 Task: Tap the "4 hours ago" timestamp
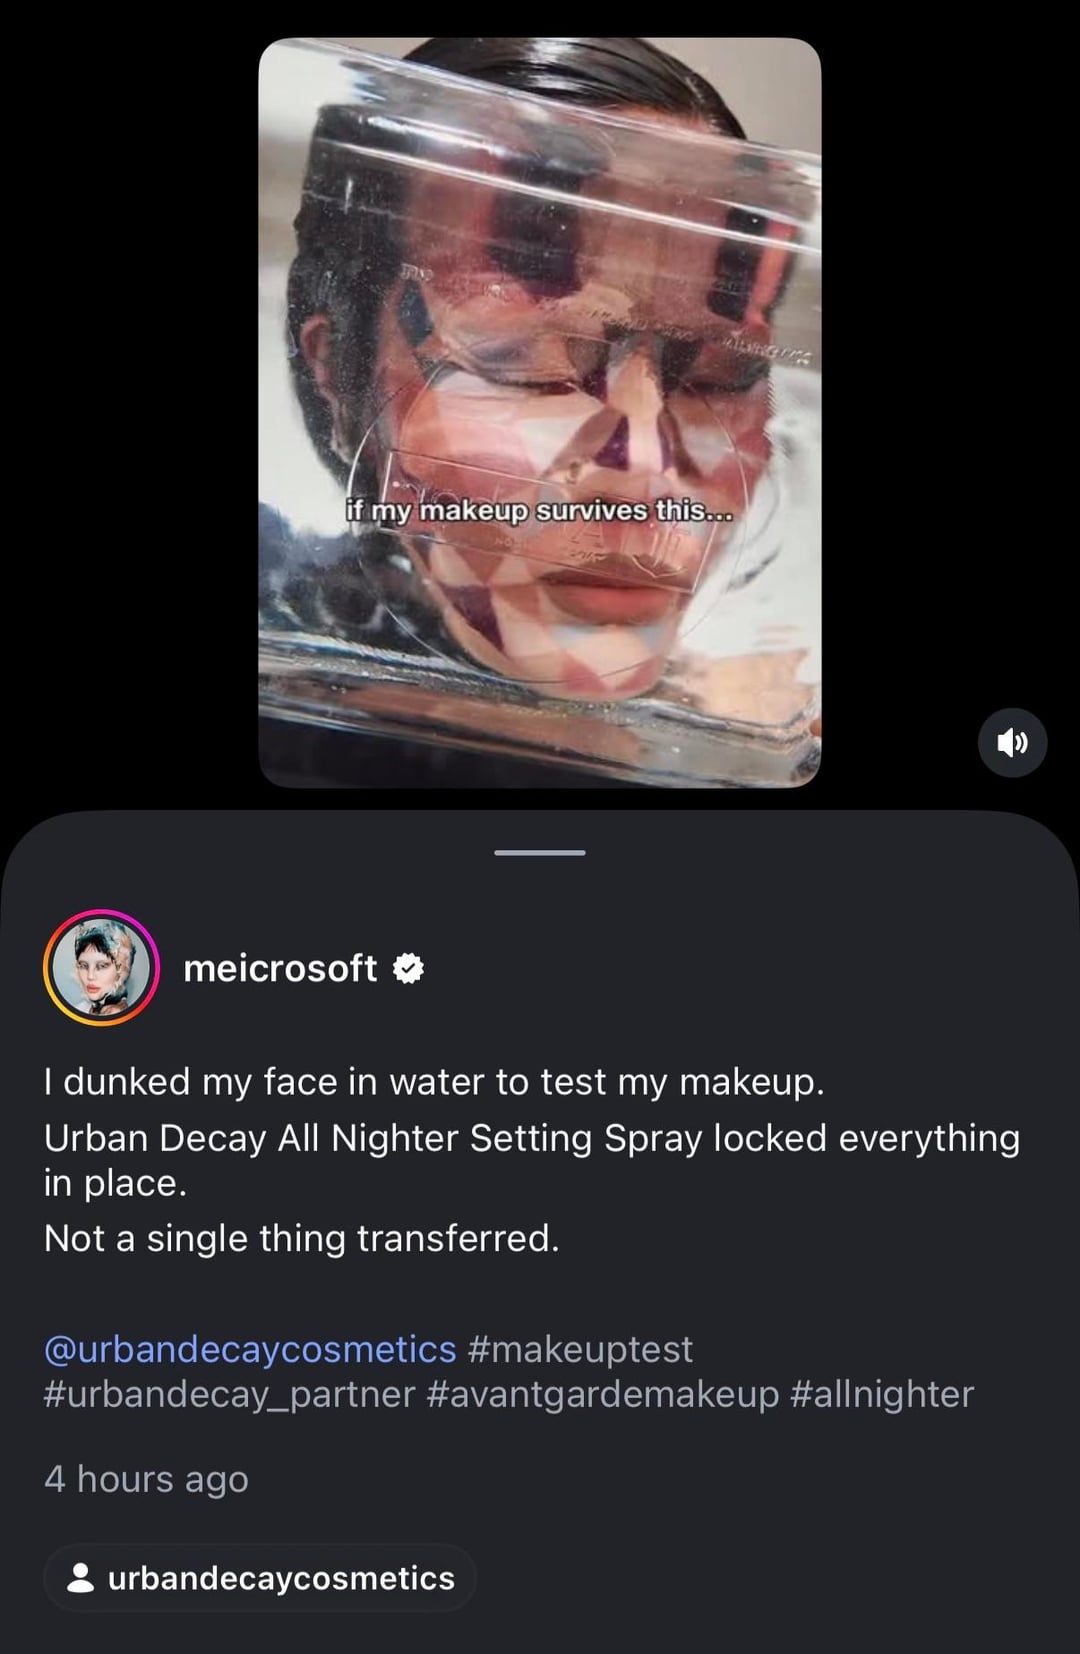[x=146, y=1479]
